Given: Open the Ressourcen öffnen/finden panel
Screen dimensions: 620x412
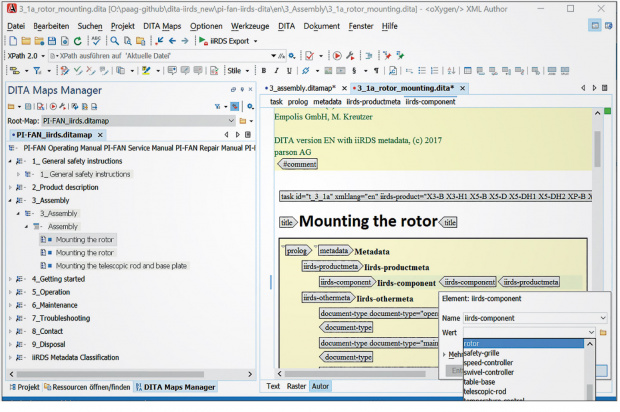Looking at the screenshot, I should 86,387.
